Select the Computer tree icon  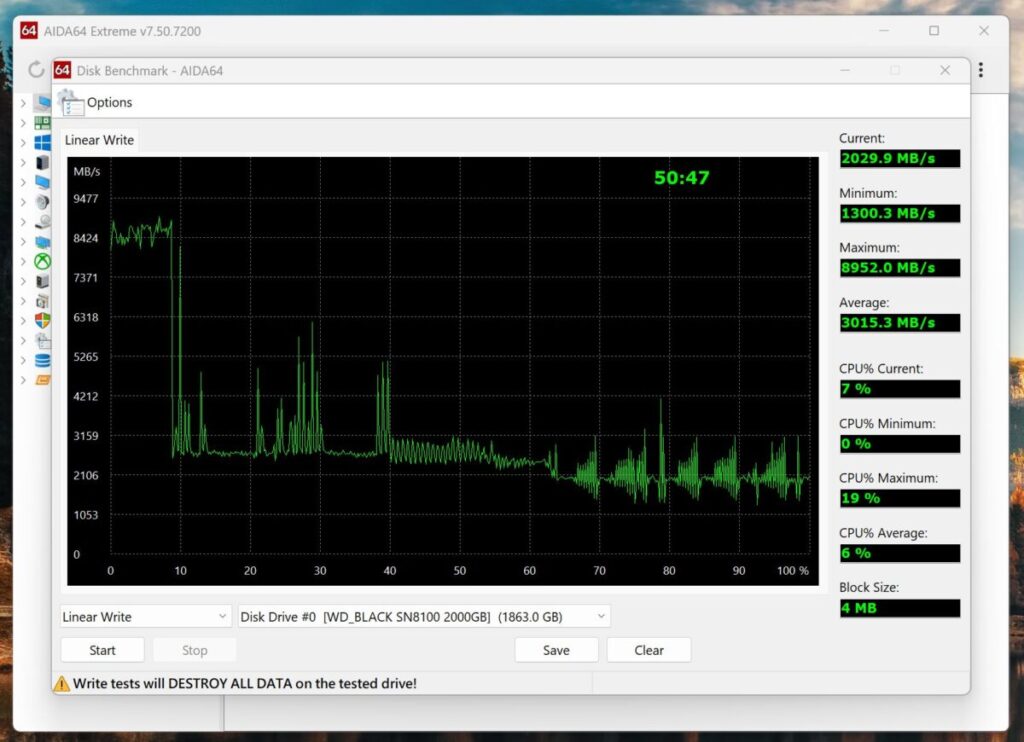coord(43,103)
